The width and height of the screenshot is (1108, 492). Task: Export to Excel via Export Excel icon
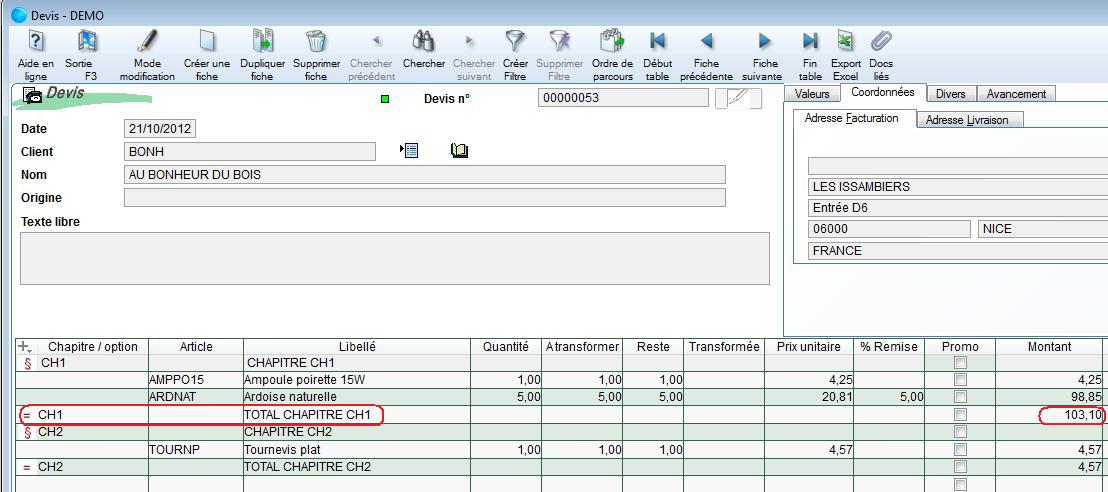[845, 42]
